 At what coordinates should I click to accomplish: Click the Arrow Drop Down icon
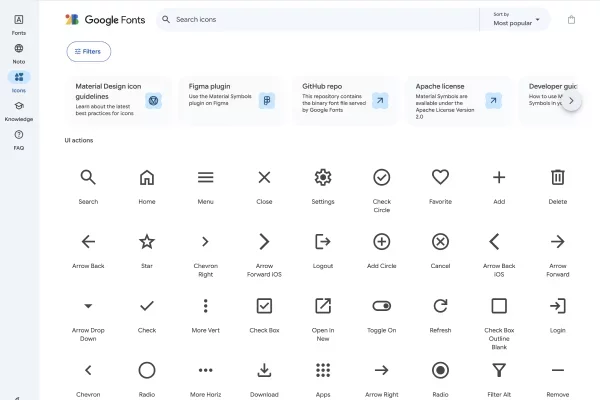click(88, 306)
